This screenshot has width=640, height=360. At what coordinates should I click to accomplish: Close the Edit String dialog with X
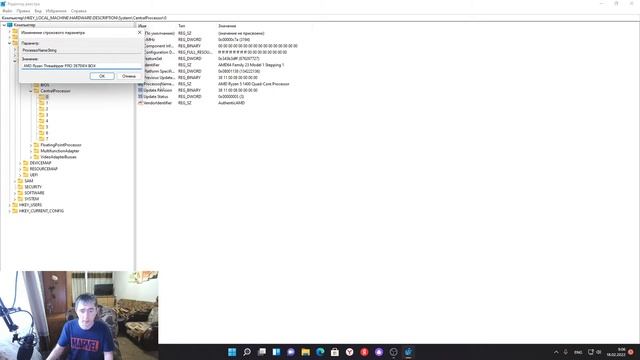(x=140, y=32)
